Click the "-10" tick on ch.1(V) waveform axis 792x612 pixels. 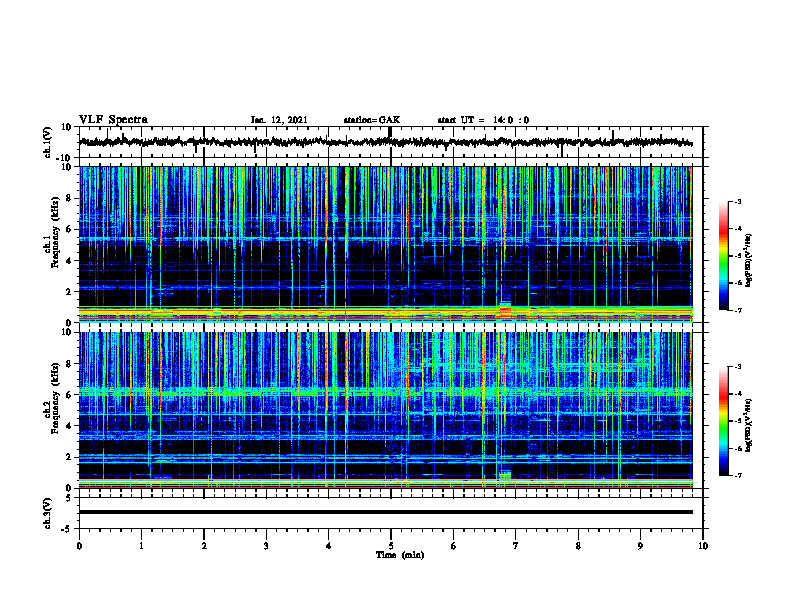tap(64, 159)
